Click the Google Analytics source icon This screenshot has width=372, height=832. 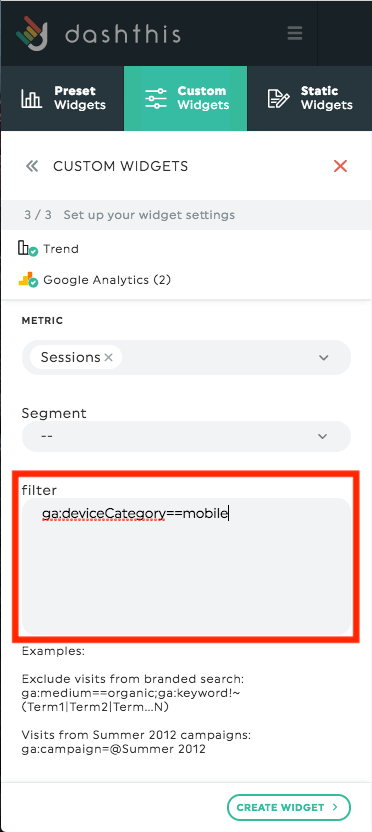click(x=28, y=280)
